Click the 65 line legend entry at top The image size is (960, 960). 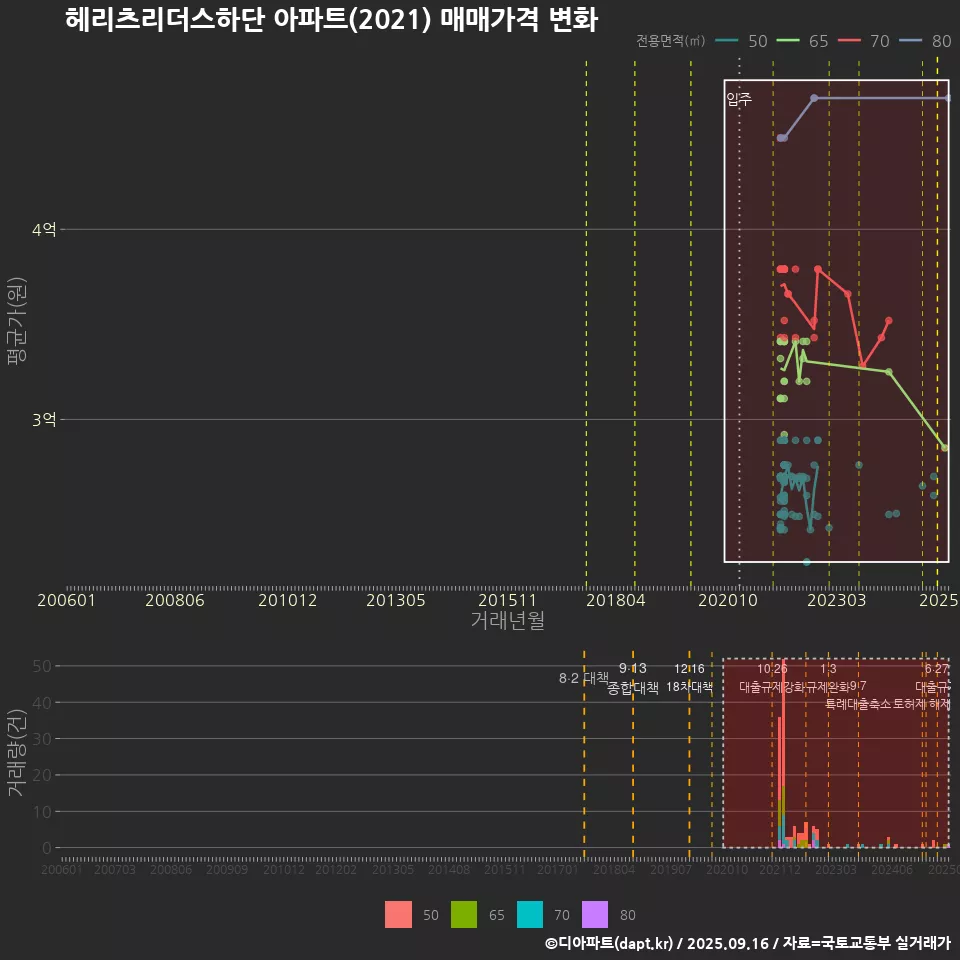pos(802,41)
